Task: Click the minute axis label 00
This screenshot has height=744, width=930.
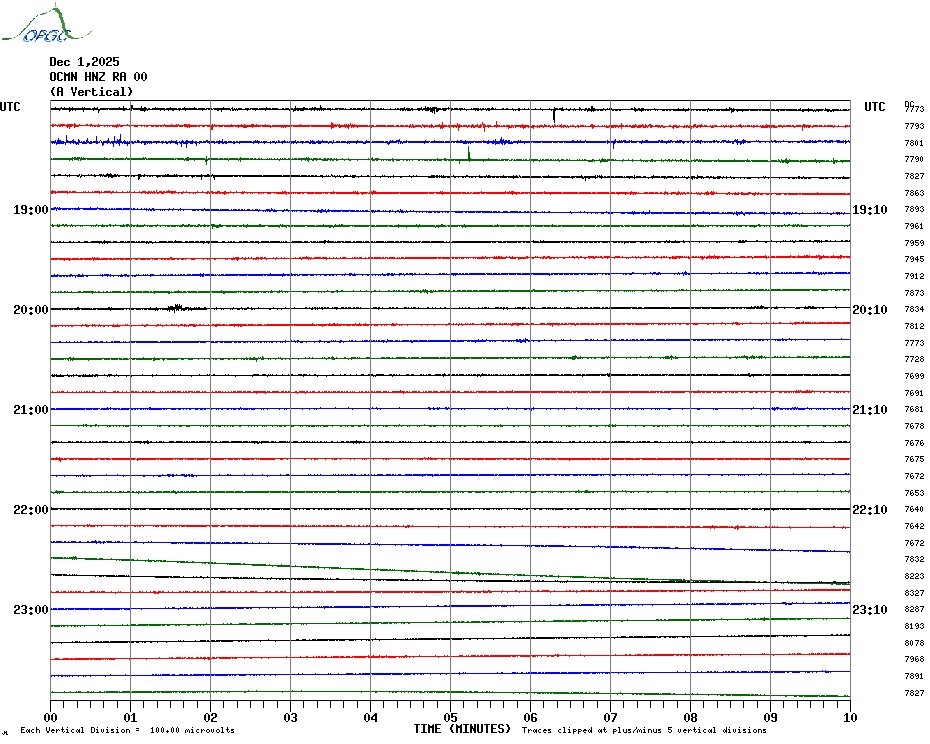Action: click(50, 717)
